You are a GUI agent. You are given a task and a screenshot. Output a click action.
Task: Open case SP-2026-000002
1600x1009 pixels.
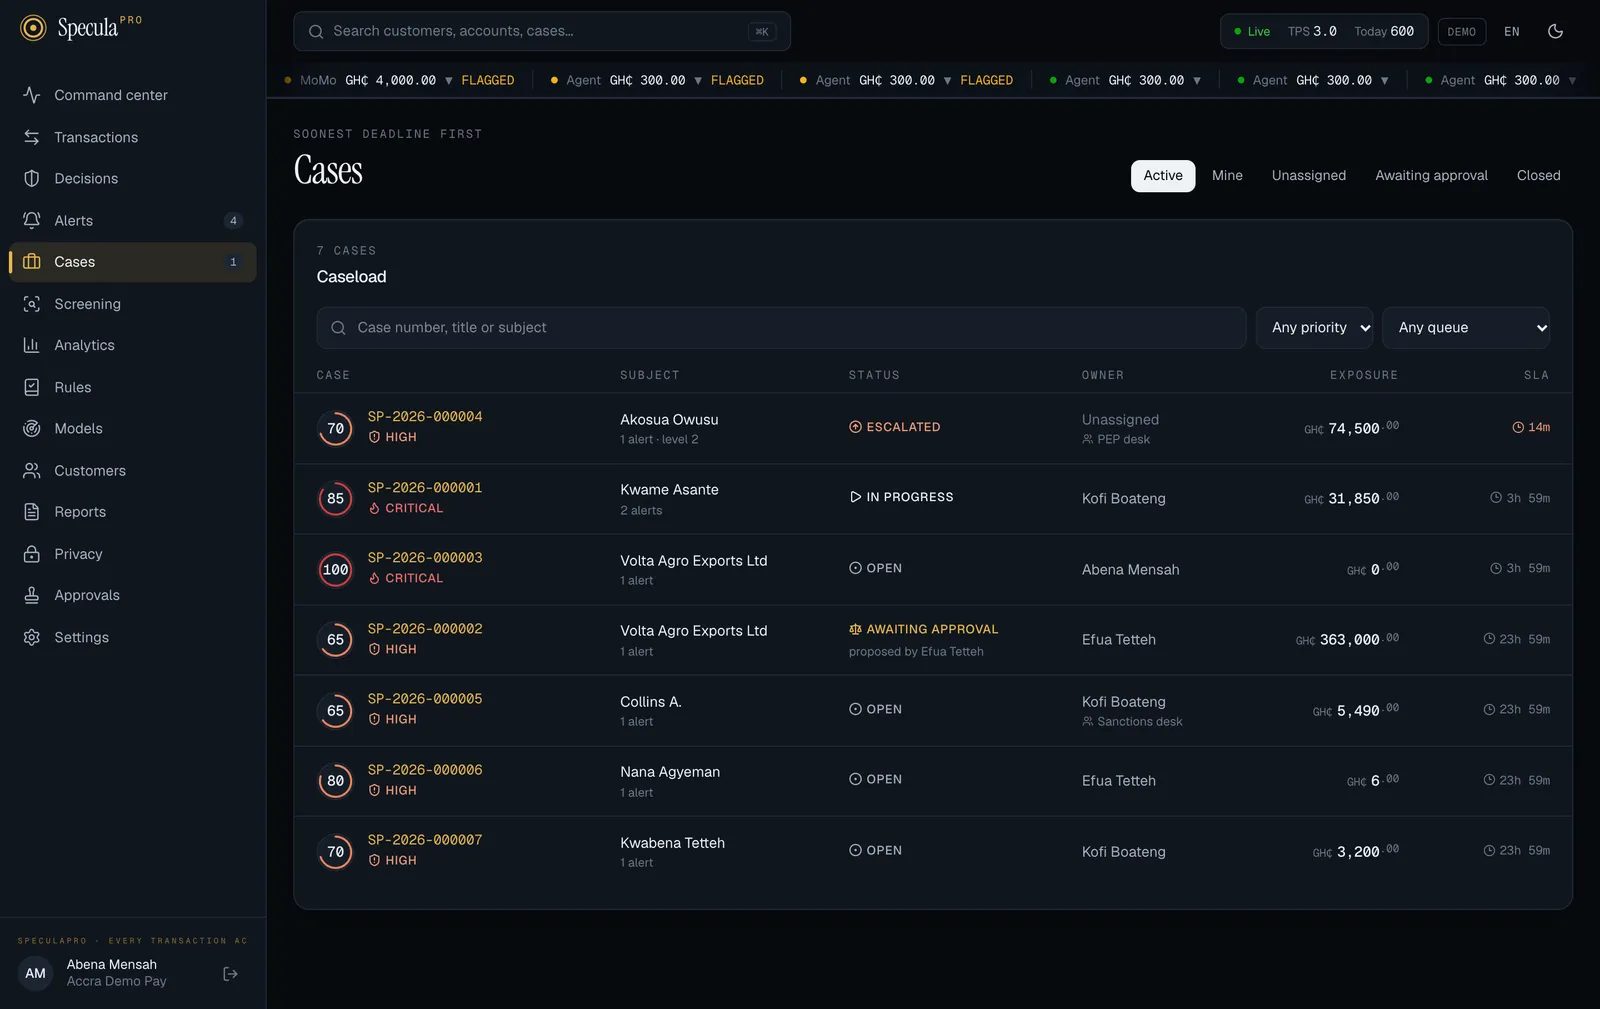(x=425, y=629)
